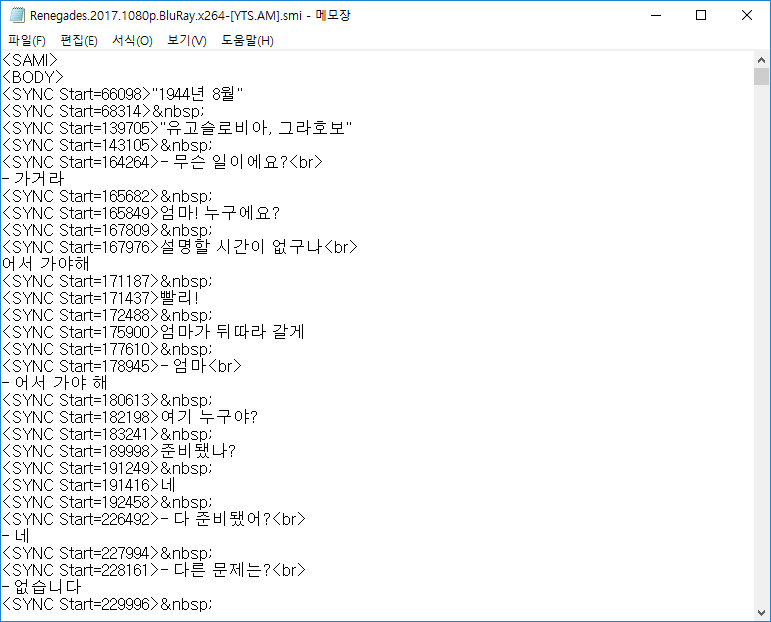Open the 보기(V) menu

tap(186, 40)
